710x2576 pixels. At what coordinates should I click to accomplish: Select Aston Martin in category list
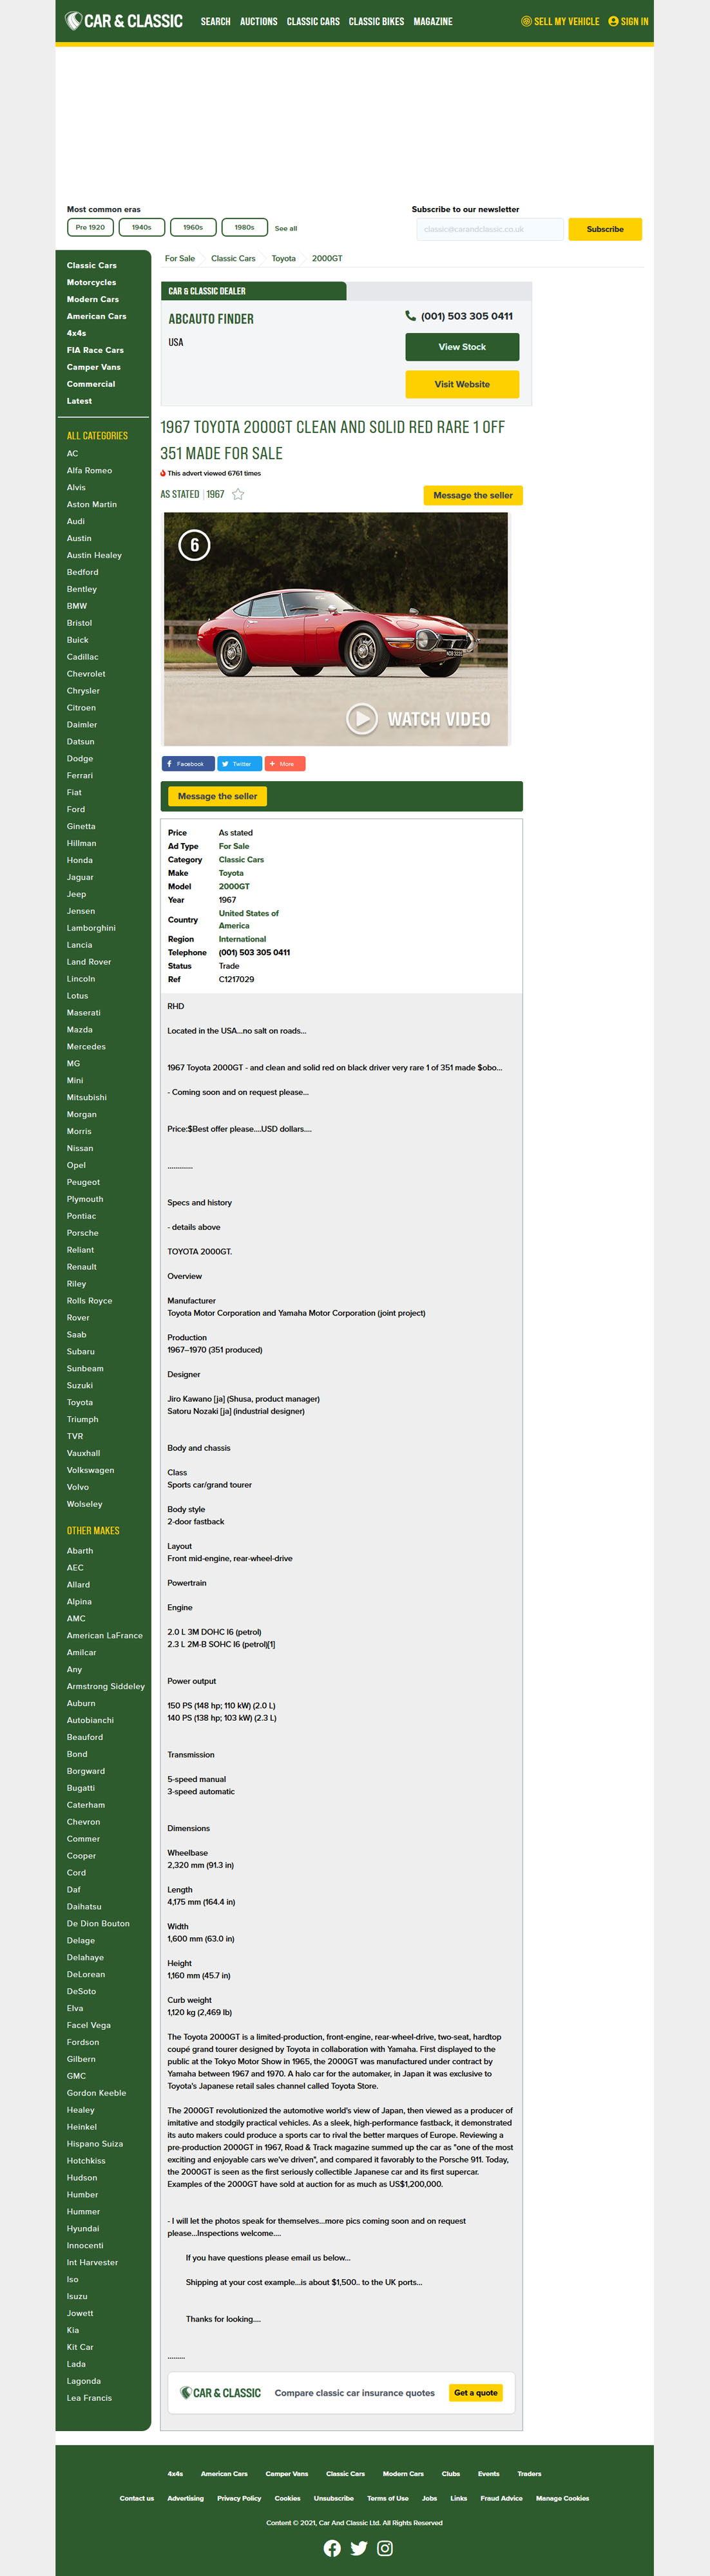tap(91, 504)
